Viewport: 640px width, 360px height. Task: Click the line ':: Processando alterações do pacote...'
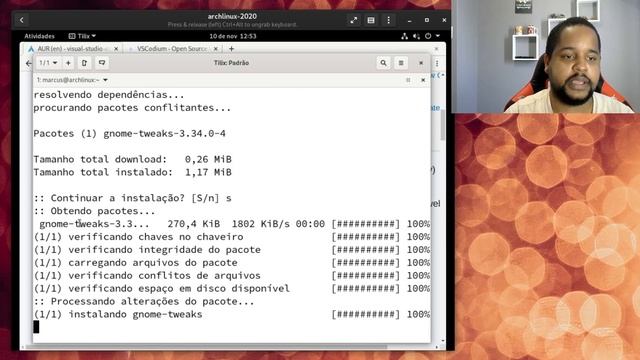pyautogui.click(x=144, y=301)
